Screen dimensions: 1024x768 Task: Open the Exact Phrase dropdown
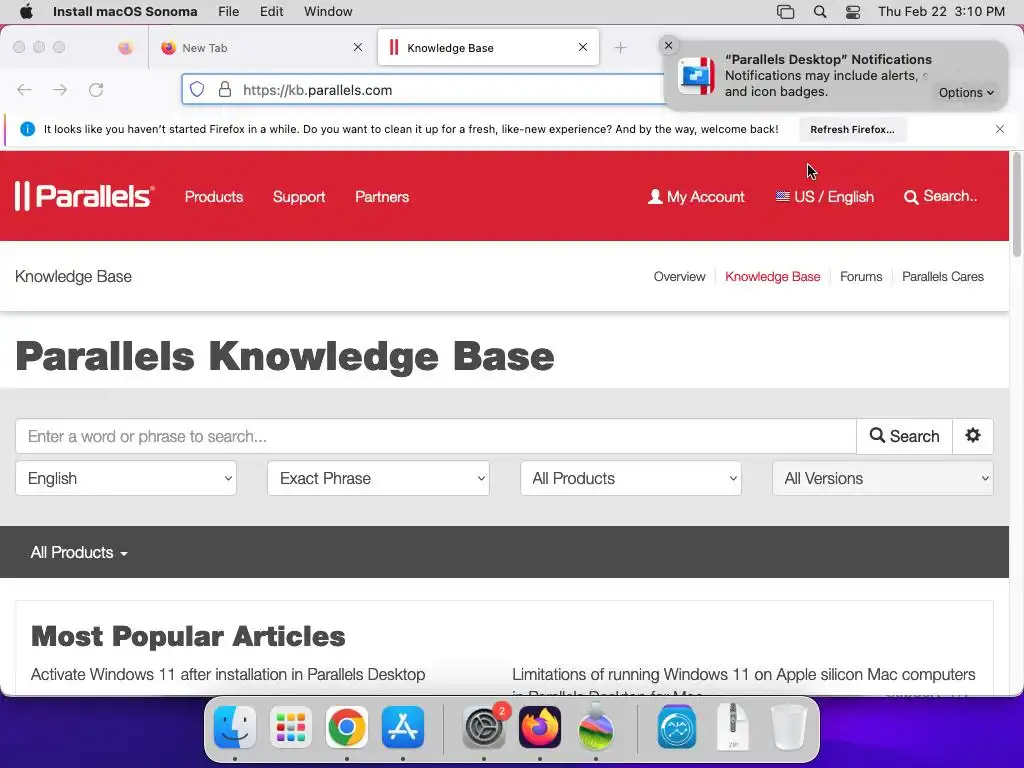(x=378, y=478)
